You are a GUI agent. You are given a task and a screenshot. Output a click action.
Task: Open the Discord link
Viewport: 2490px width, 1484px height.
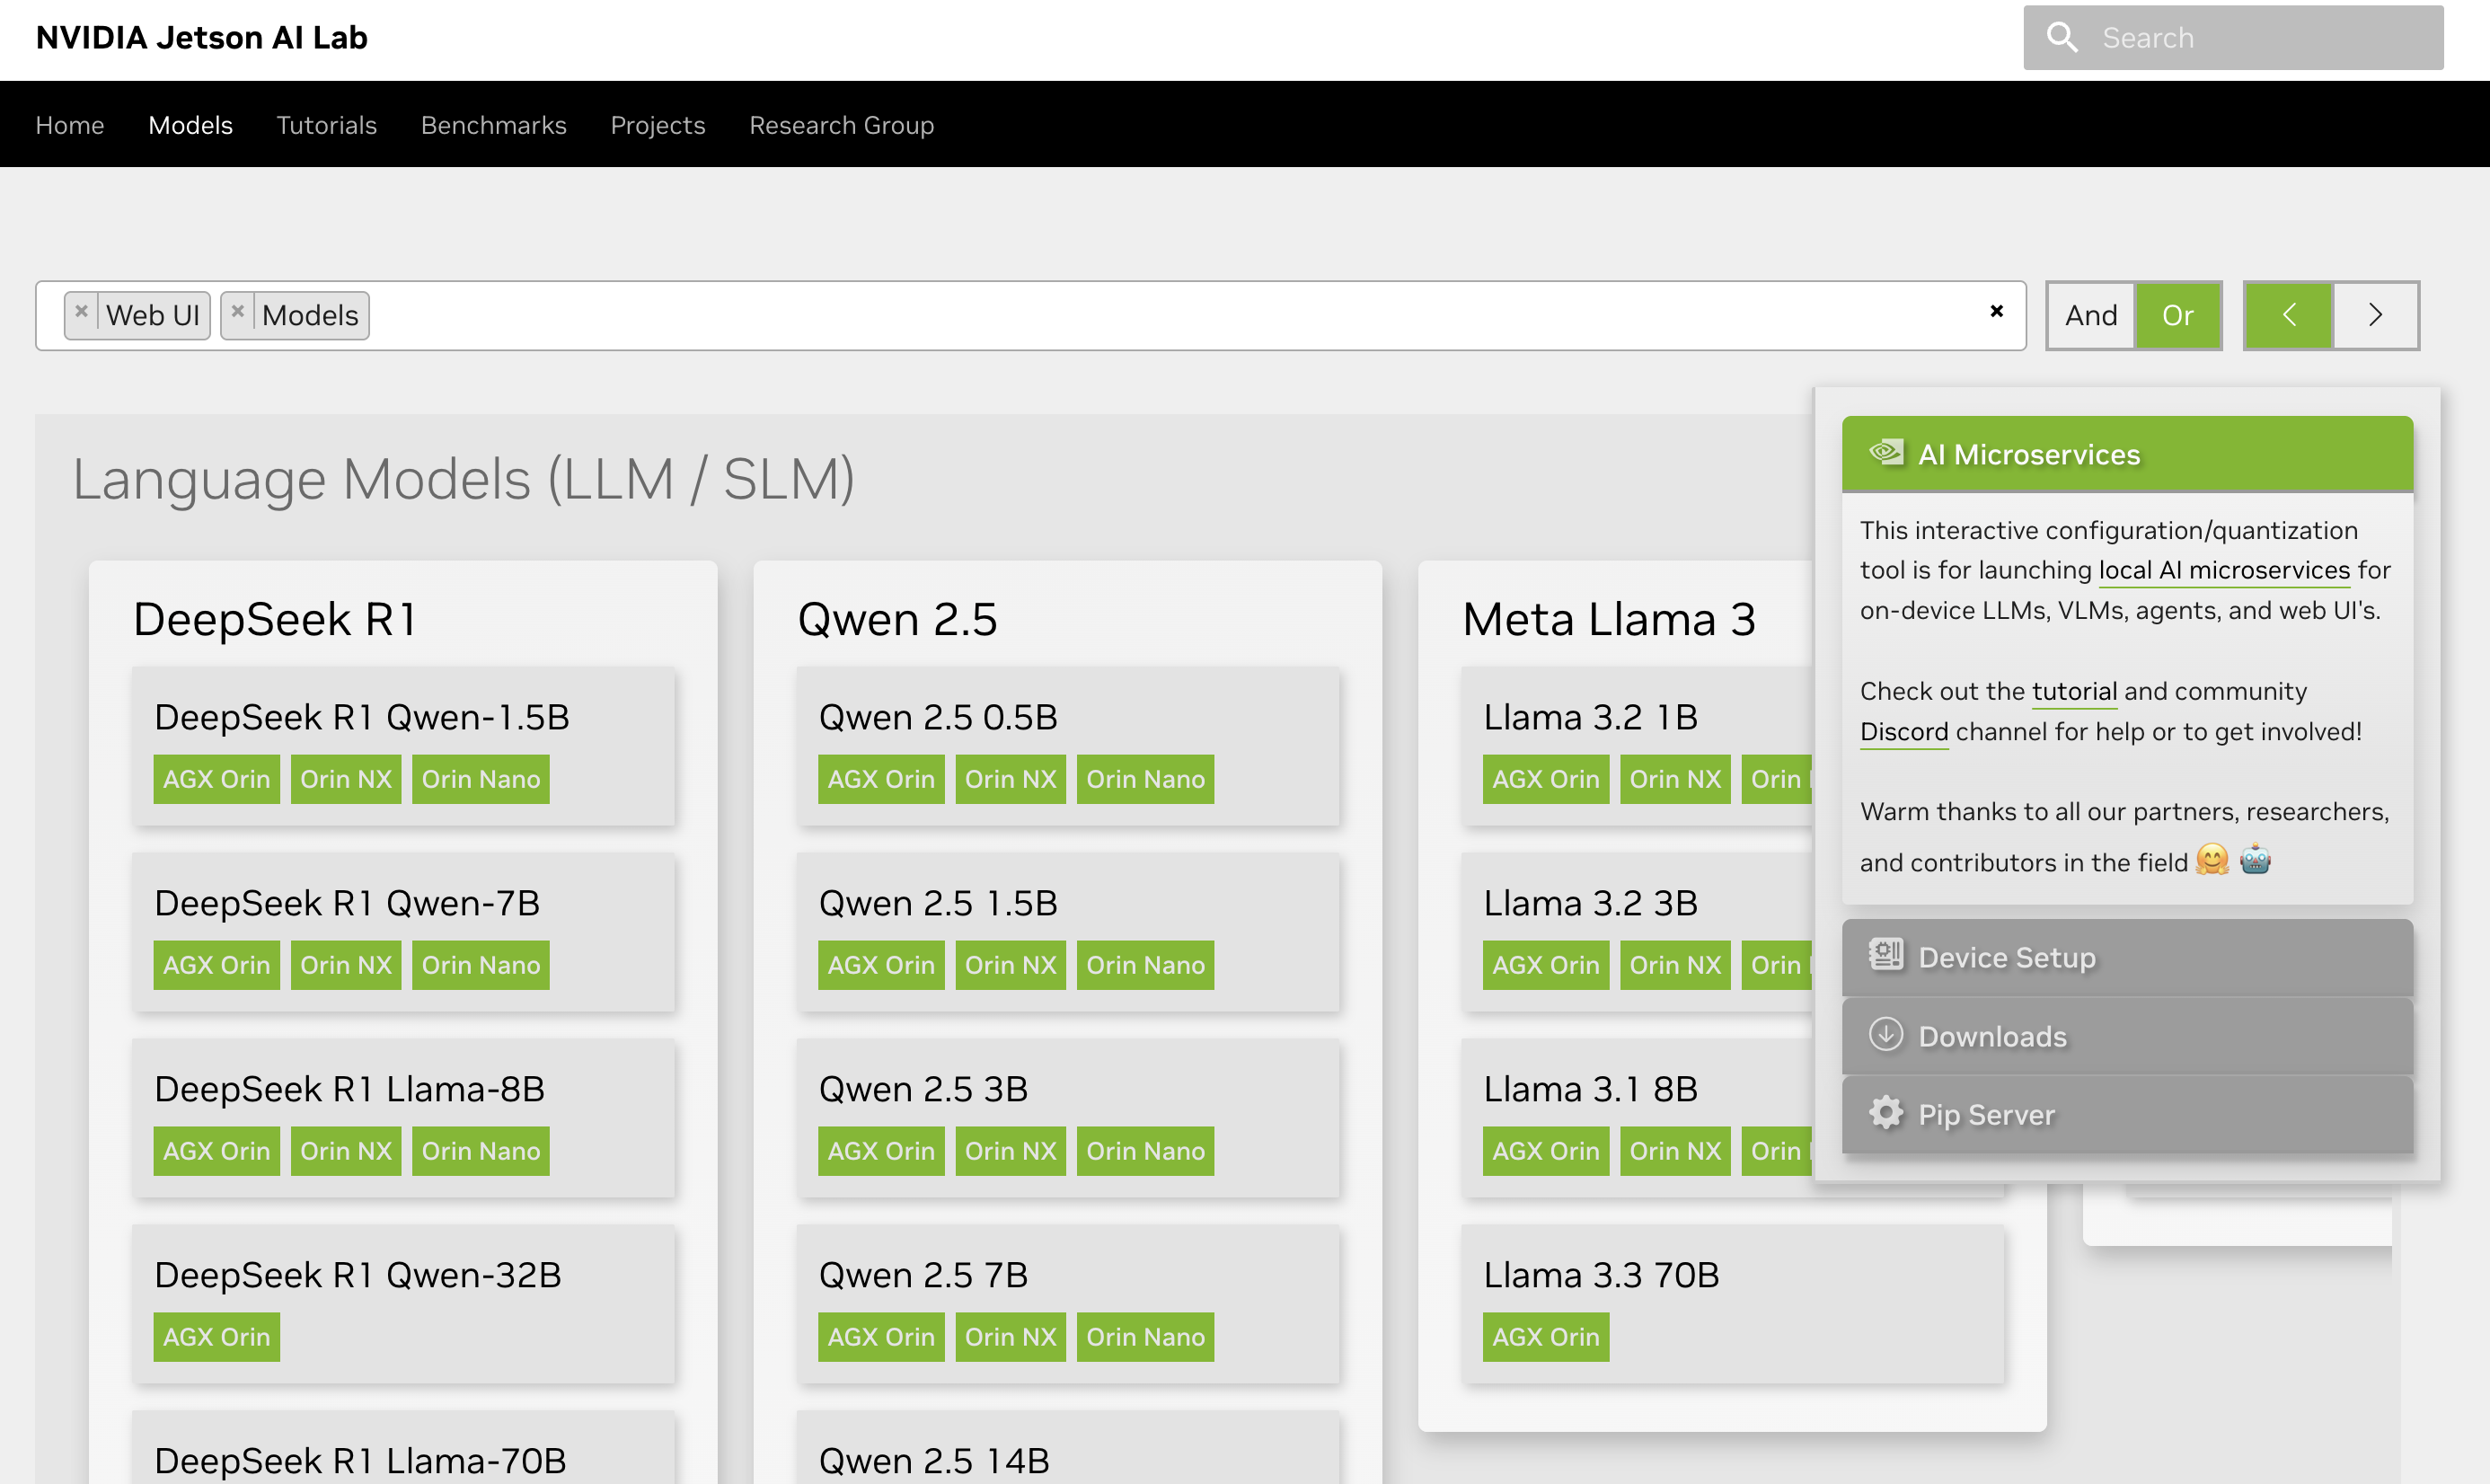point(1904,731)
